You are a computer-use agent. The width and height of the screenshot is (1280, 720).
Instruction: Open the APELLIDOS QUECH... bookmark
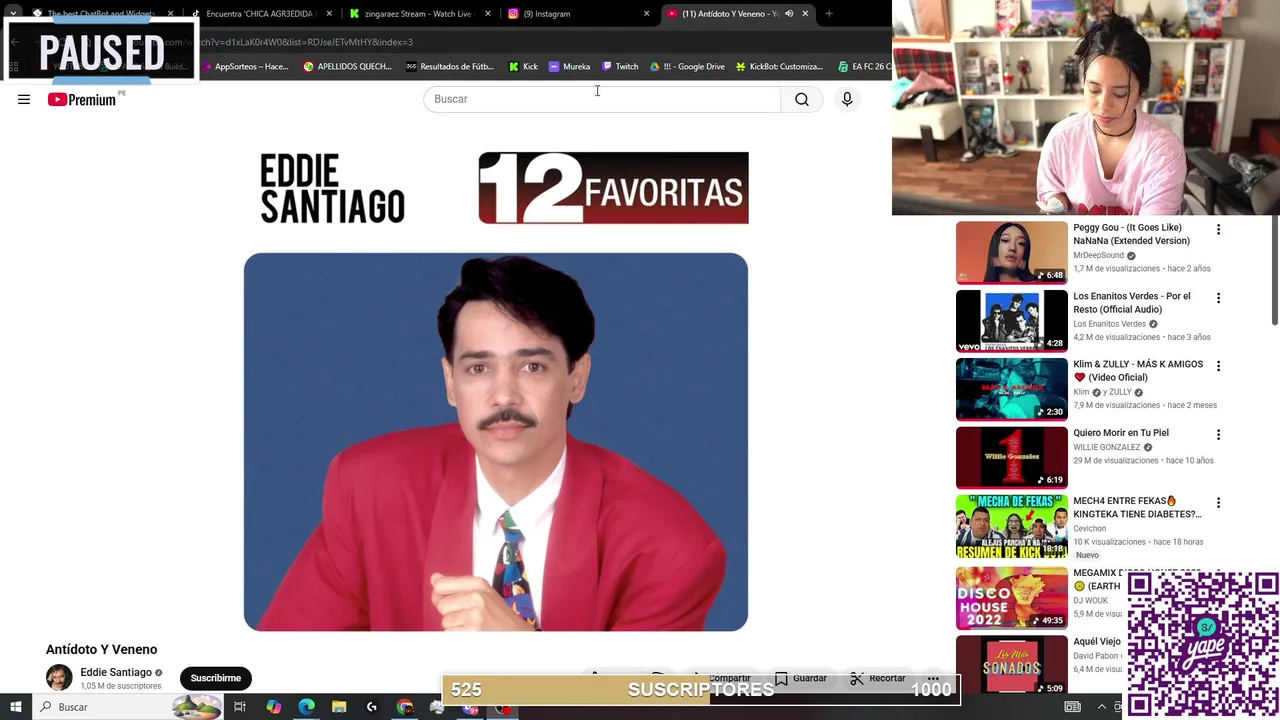(x=348, y=67)
